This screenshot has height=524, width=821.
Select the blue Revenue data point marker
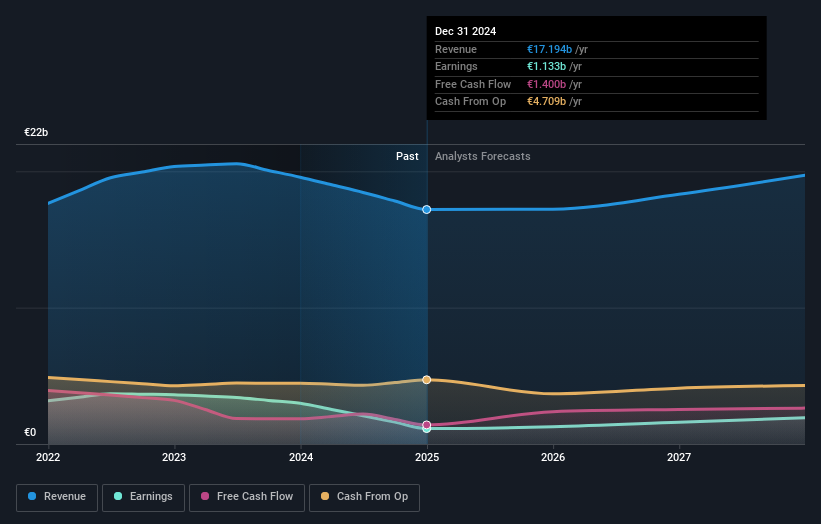pos(427,209)
